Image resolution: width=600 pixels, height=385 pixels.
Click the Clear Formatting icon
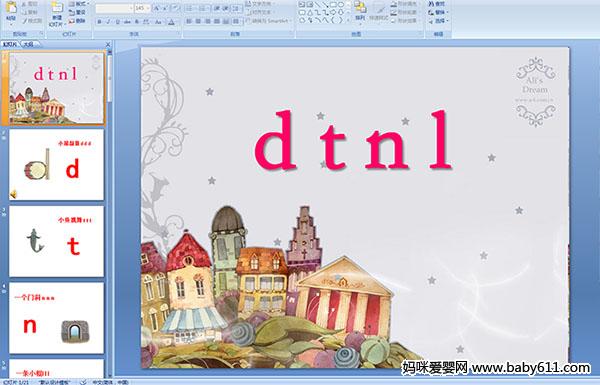(176, 8)
